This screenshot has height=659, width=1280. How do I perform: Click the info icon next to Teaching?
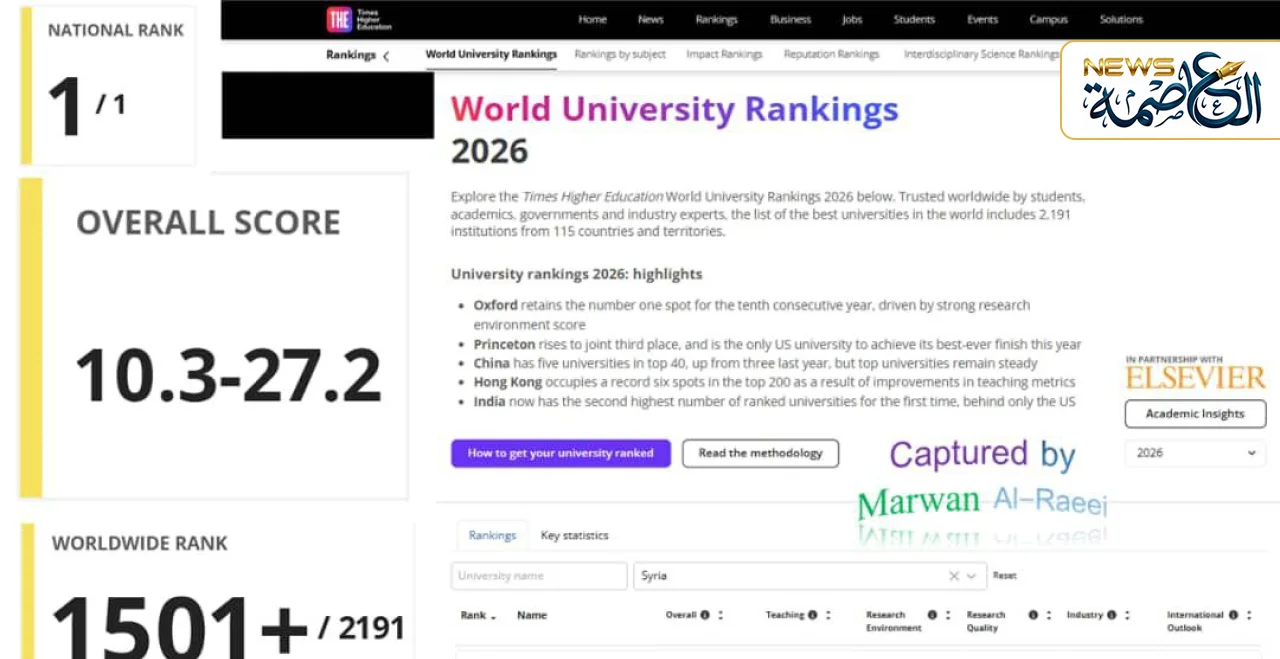[812, 615]
